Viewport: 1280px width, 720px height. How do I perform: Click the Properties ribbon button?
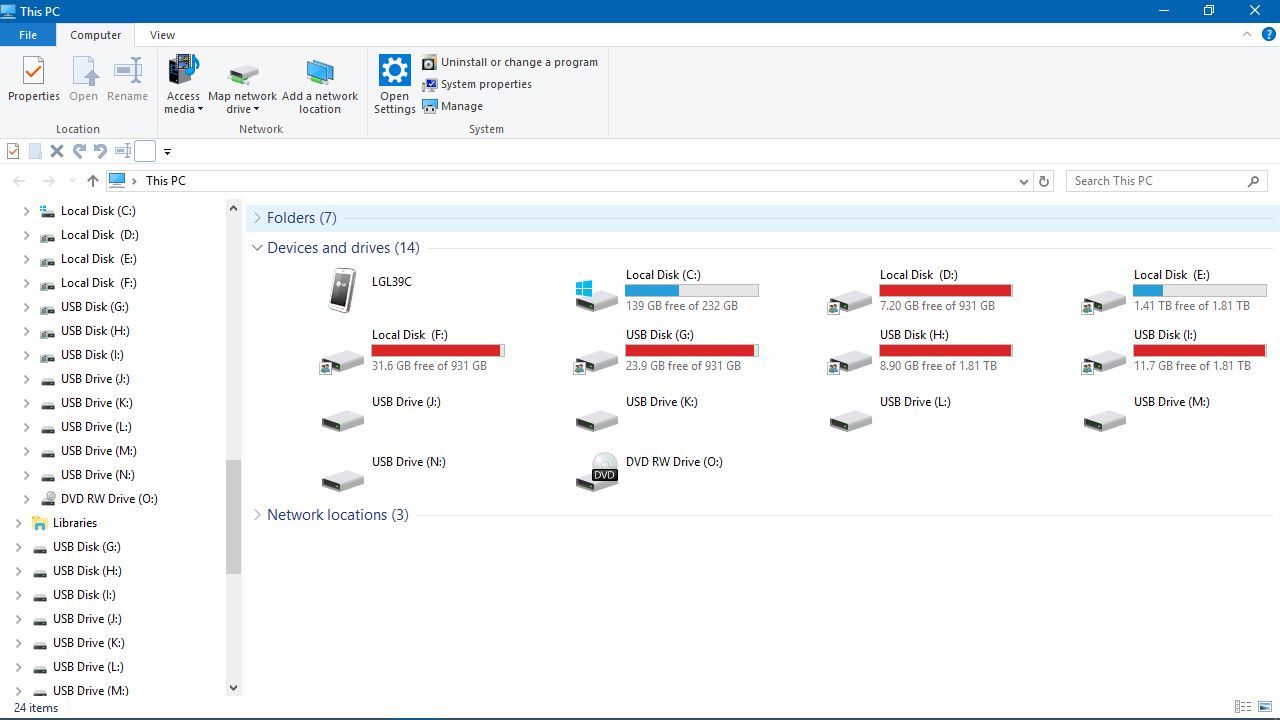click(34, 80)
